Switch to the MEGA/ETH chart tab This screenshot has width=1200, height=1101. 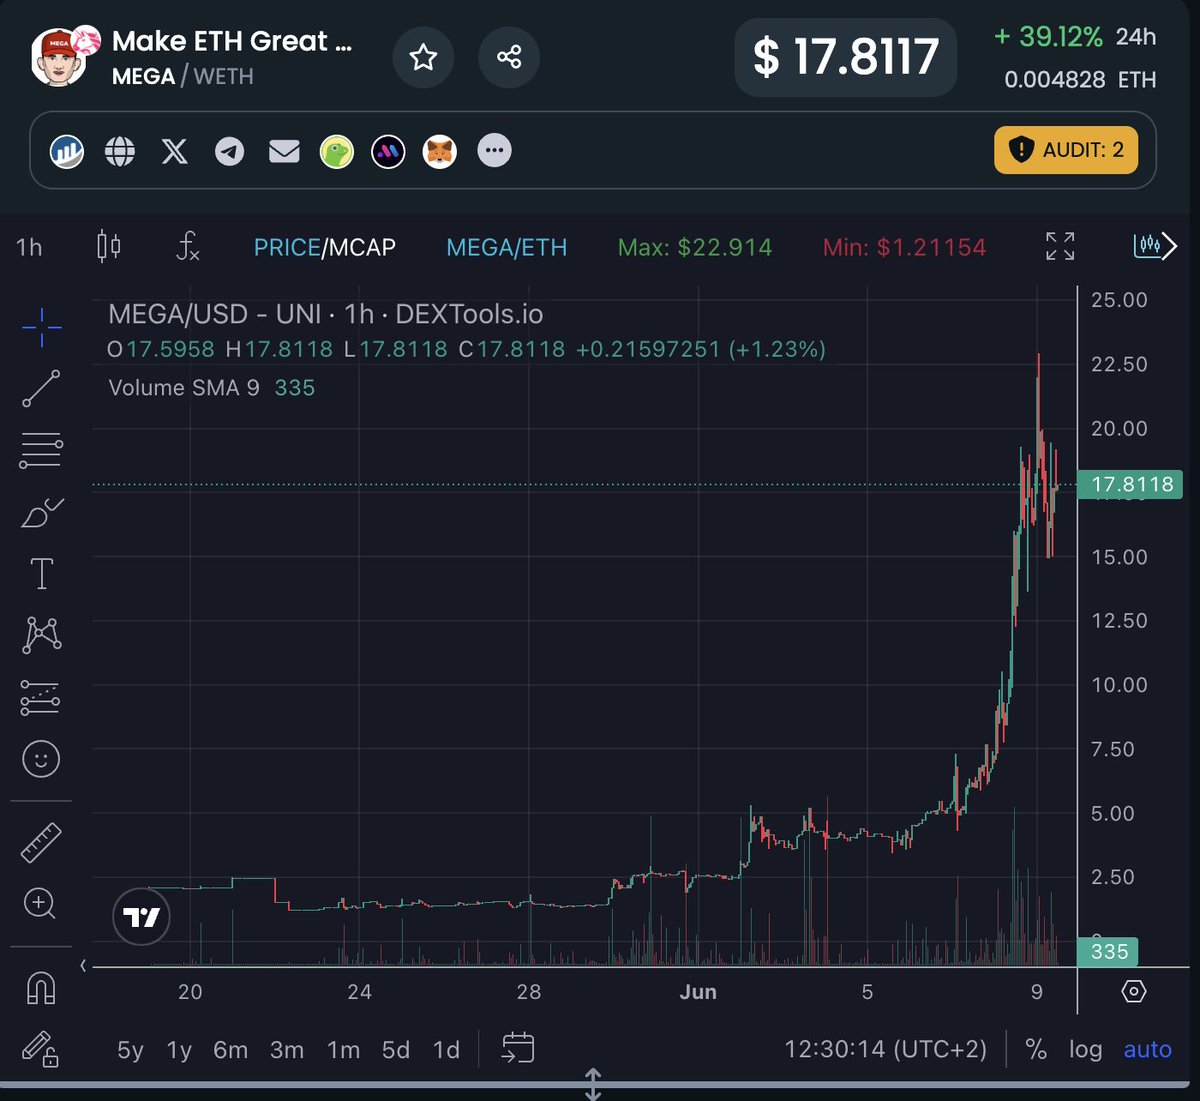pos(506,247)
